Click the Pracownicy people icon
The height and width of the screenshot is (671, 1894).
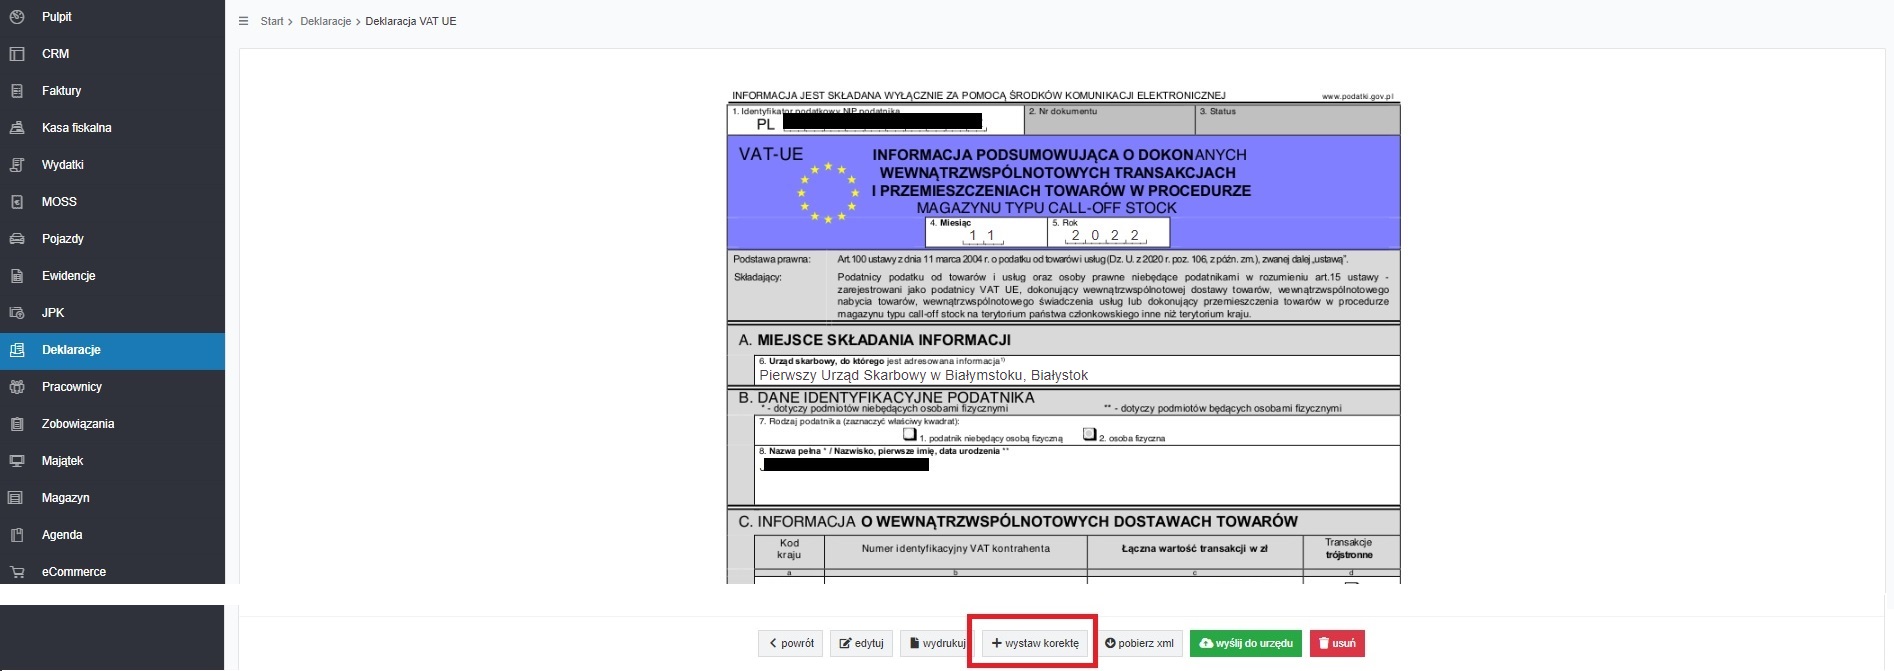coord(16,387)
